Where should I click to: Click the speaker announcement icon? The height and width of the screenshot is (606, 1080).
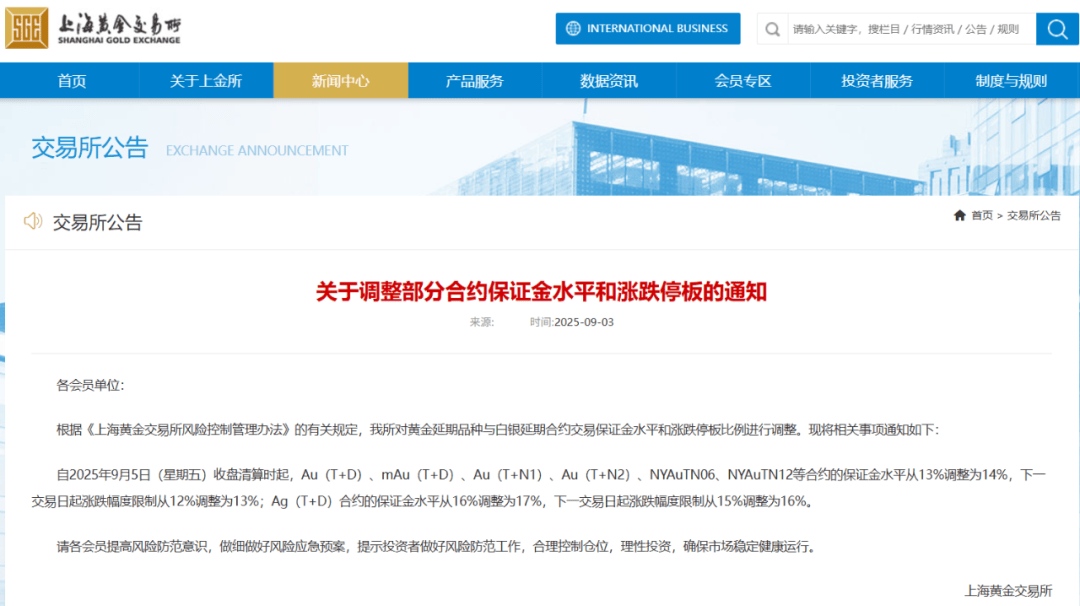point(32,221)
